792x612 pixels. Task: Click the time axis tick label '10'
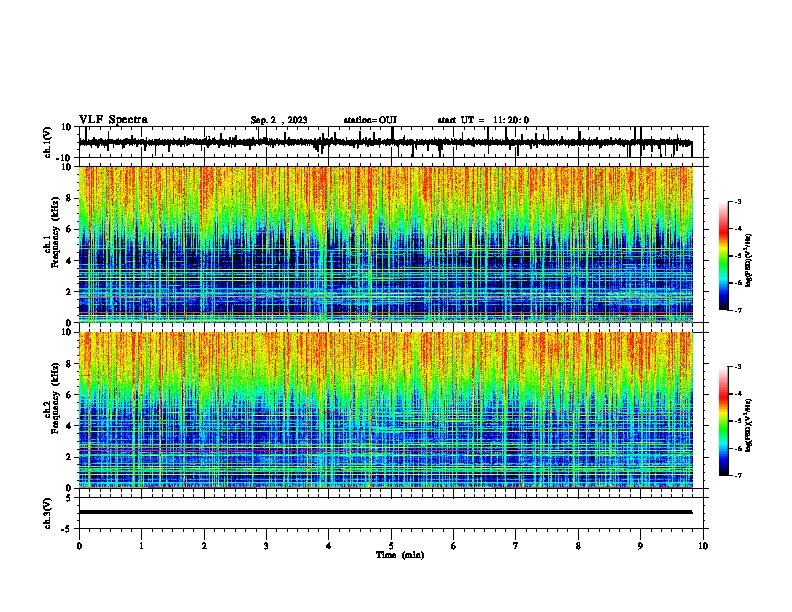703,546
